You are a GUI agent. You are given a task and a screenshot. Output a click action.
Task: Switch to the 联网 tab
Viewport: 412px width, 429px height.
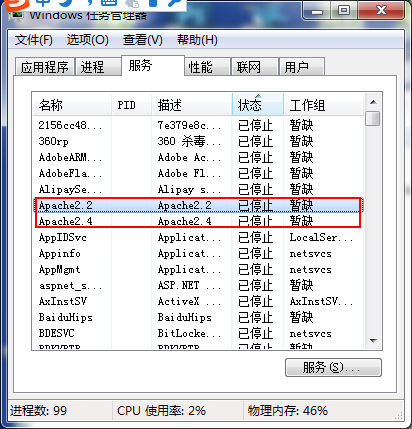tap(255, 67)
